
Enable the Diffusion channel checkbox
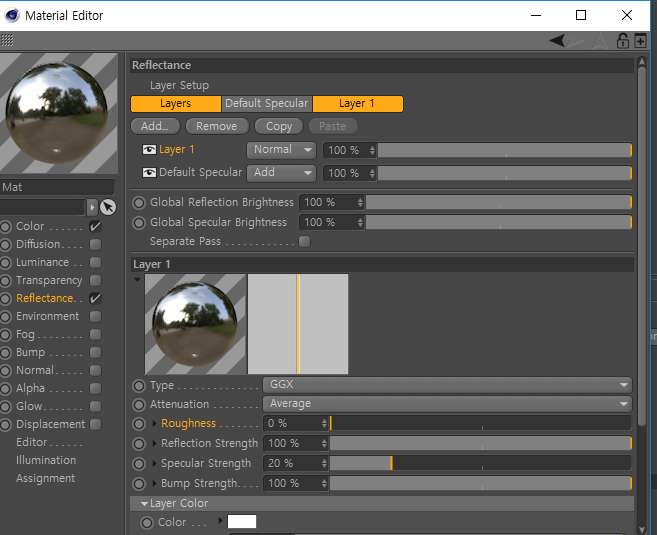click(96, 244)
